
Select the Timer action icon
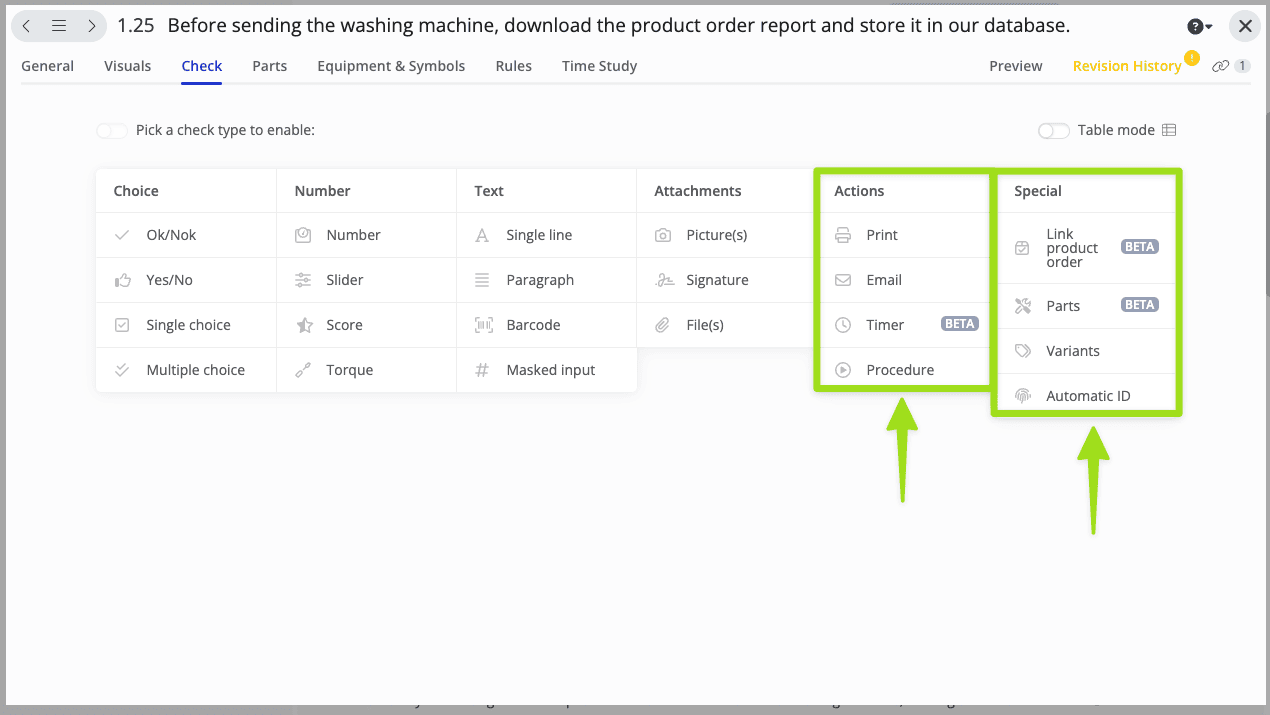click(x=843, y=325)
